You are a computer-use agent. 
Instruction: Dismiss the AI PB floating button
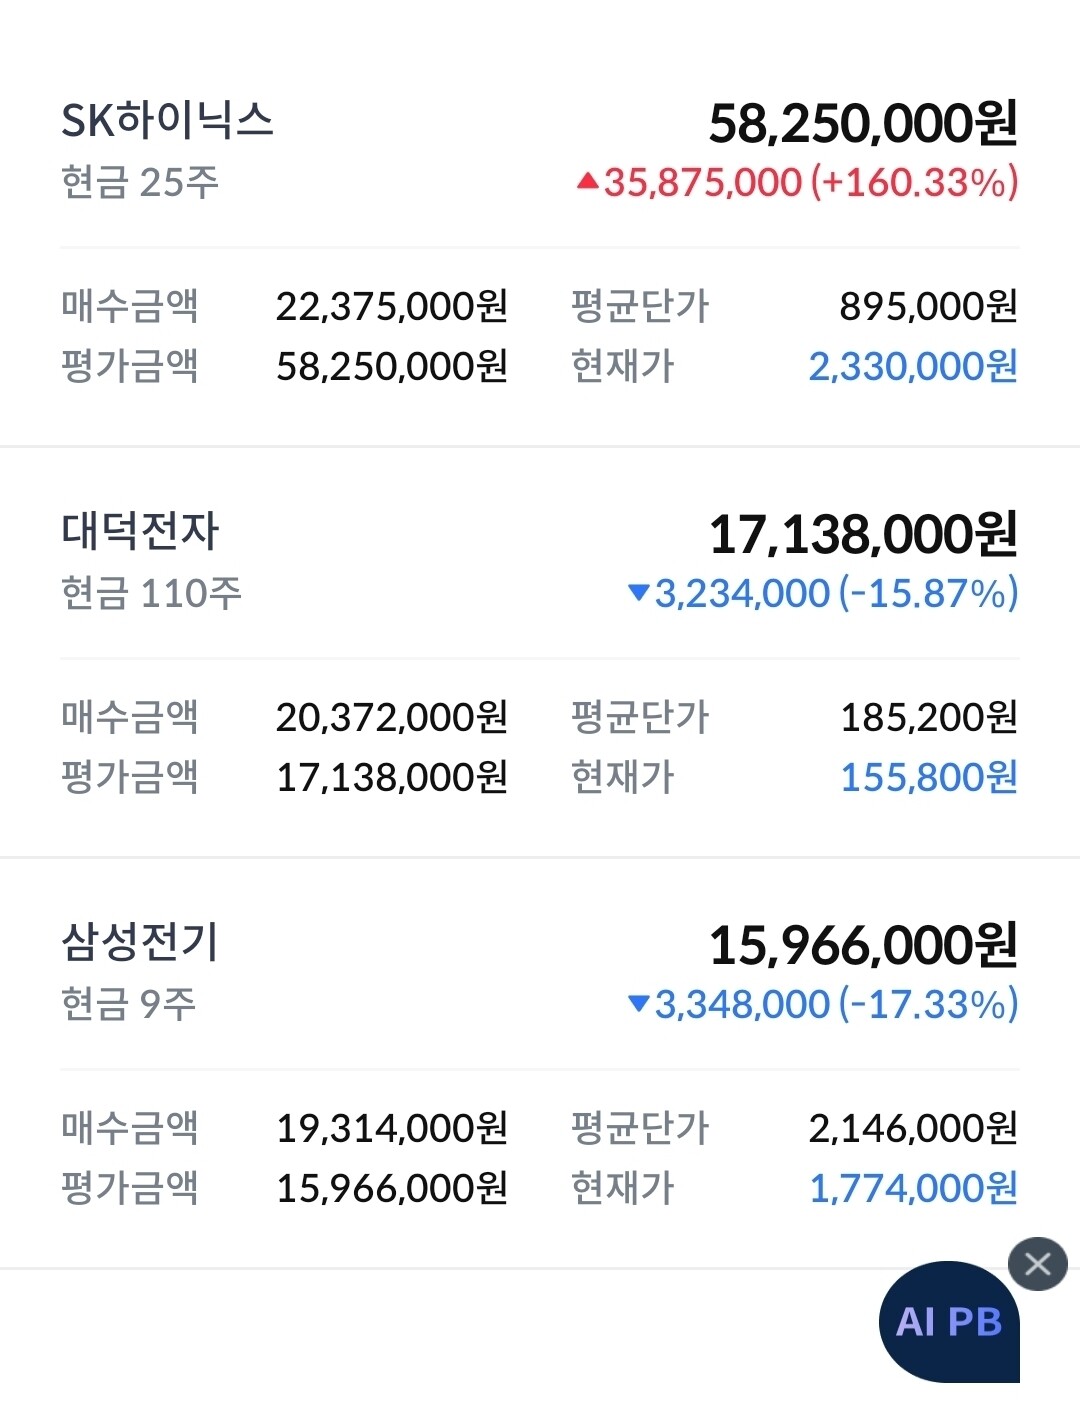tap(1038, 1264)
